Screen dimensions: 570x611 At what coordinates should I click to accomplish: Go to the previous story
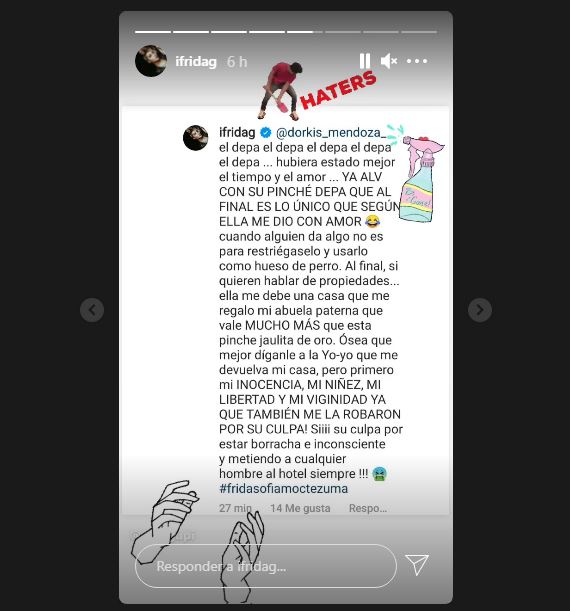[92, 310]
